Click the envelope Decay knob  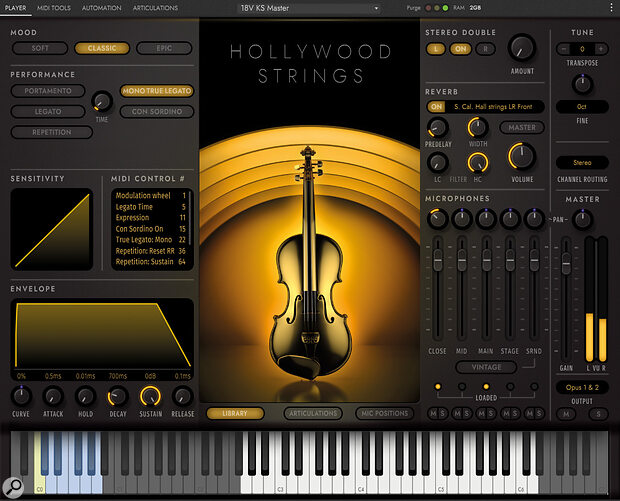coord(117,397)
